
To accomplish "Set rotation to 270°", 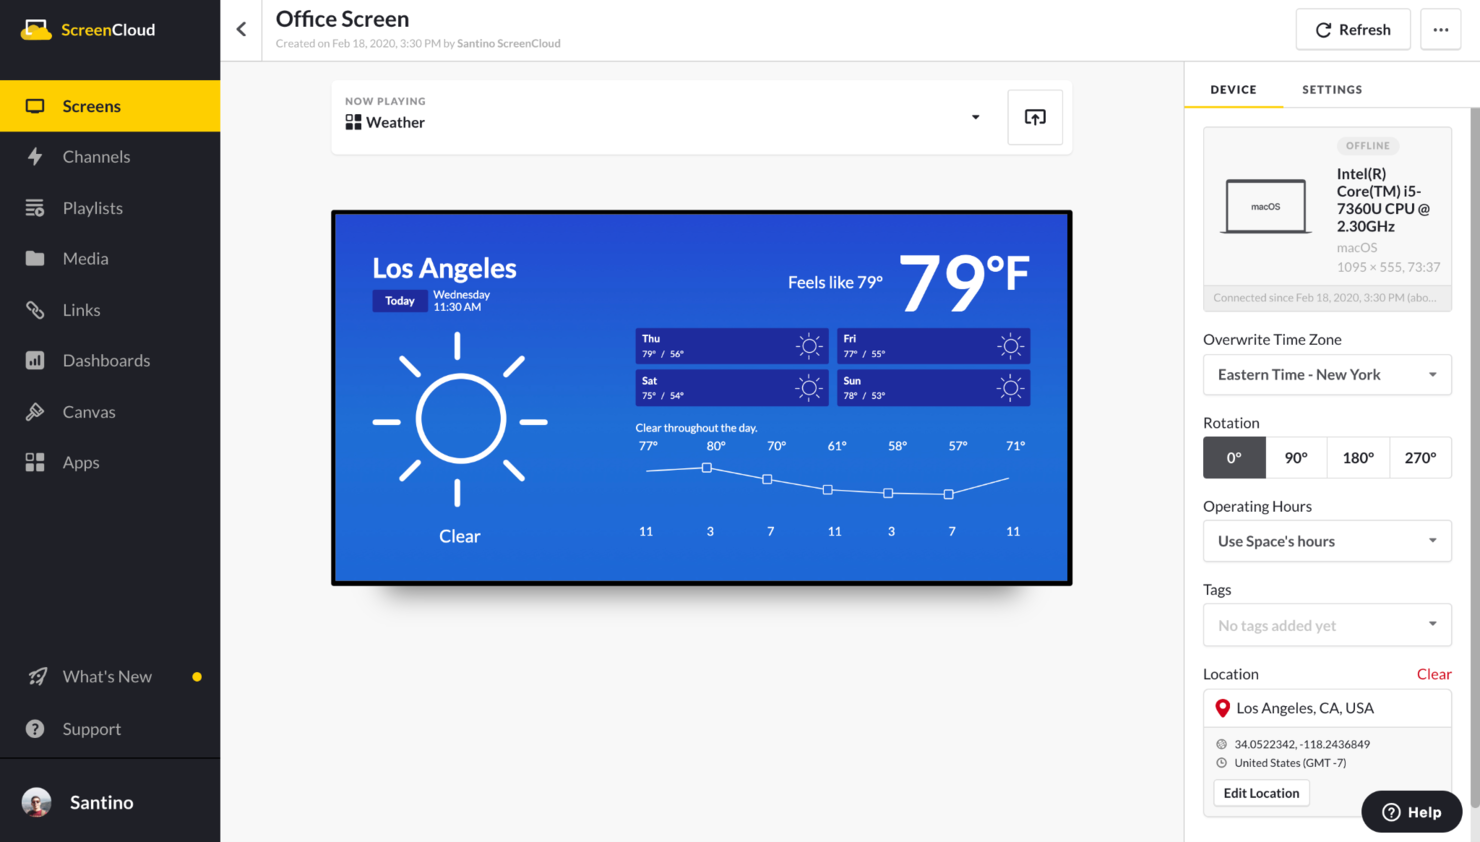I will [1420, 458].
